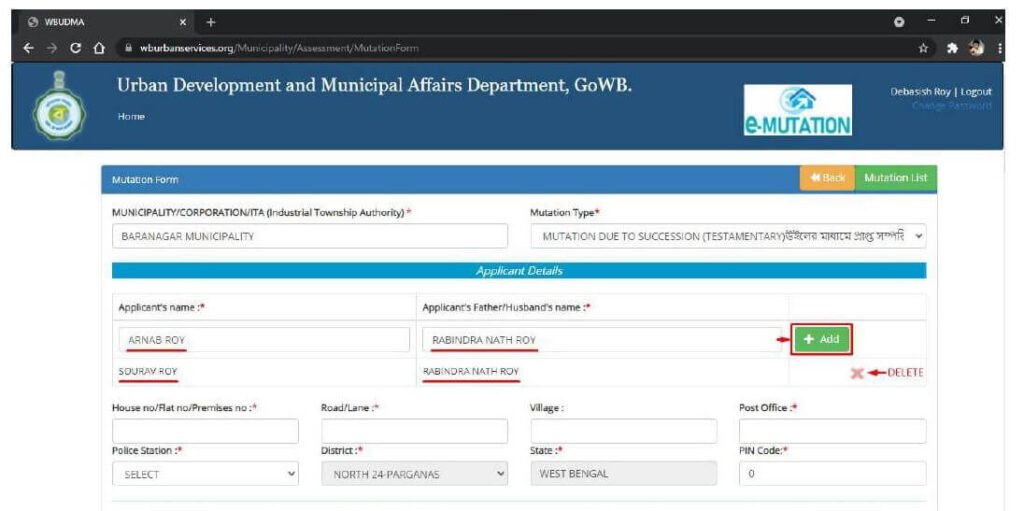Click the Urban Development department heading

(x=374, y=86)
